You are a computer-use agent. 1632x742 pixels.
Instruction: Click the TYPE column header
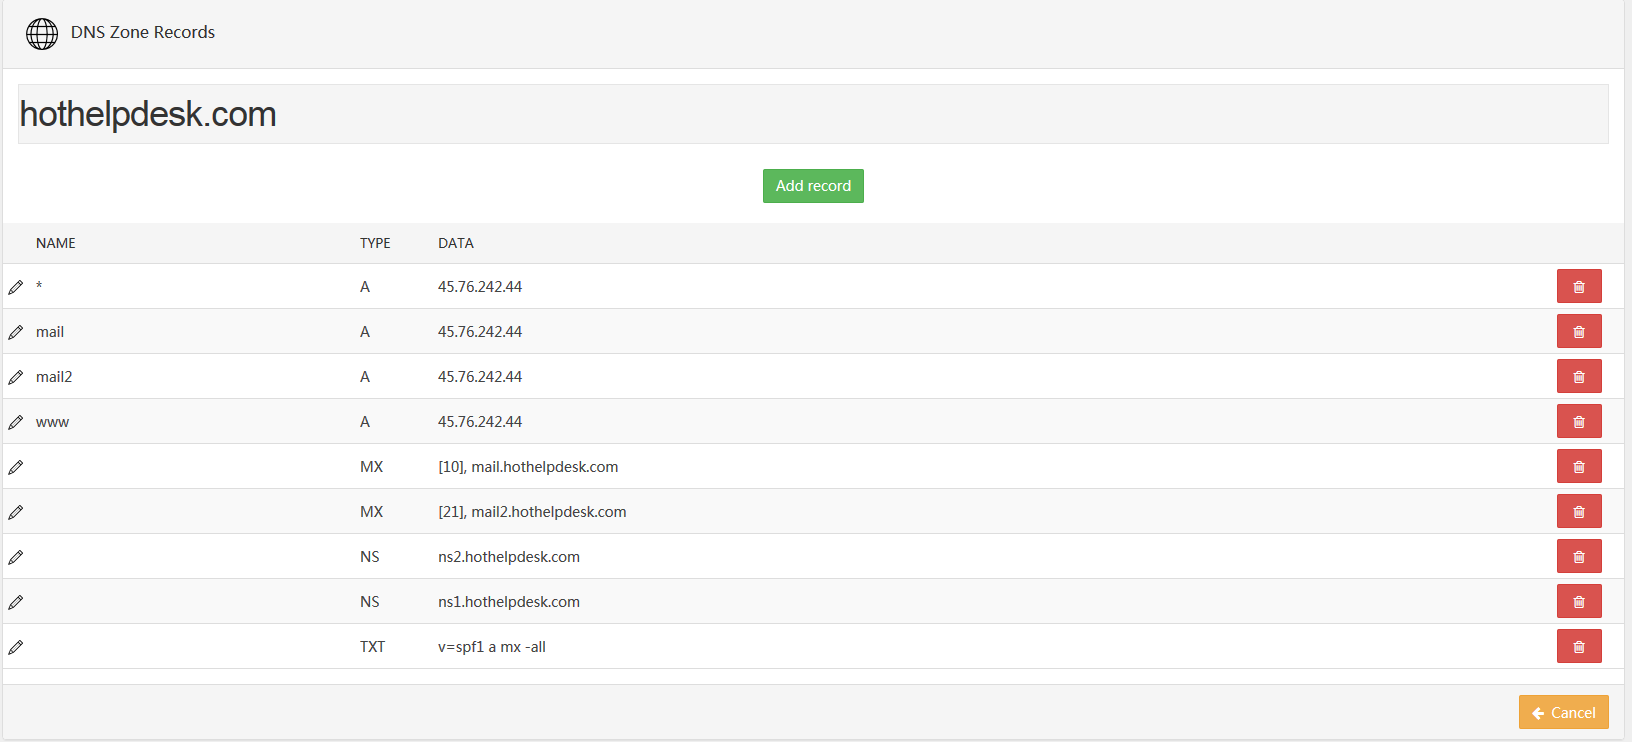pos(375,243)
